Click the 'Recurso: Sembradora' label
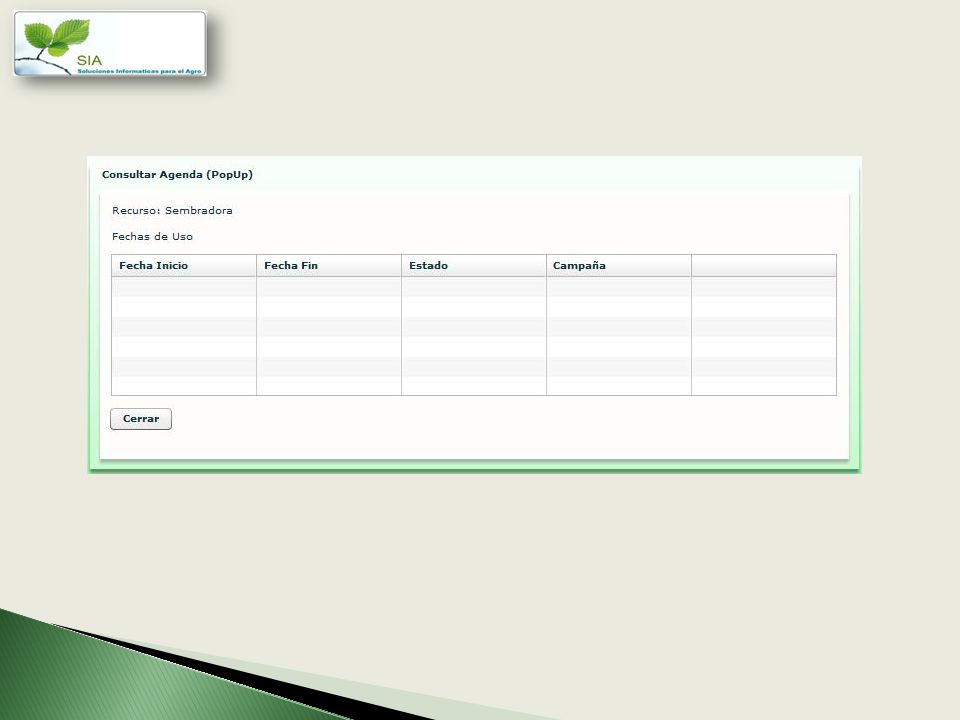Image resolution: width=960 pixels, height=720 pixels. (x=172, y=211)
